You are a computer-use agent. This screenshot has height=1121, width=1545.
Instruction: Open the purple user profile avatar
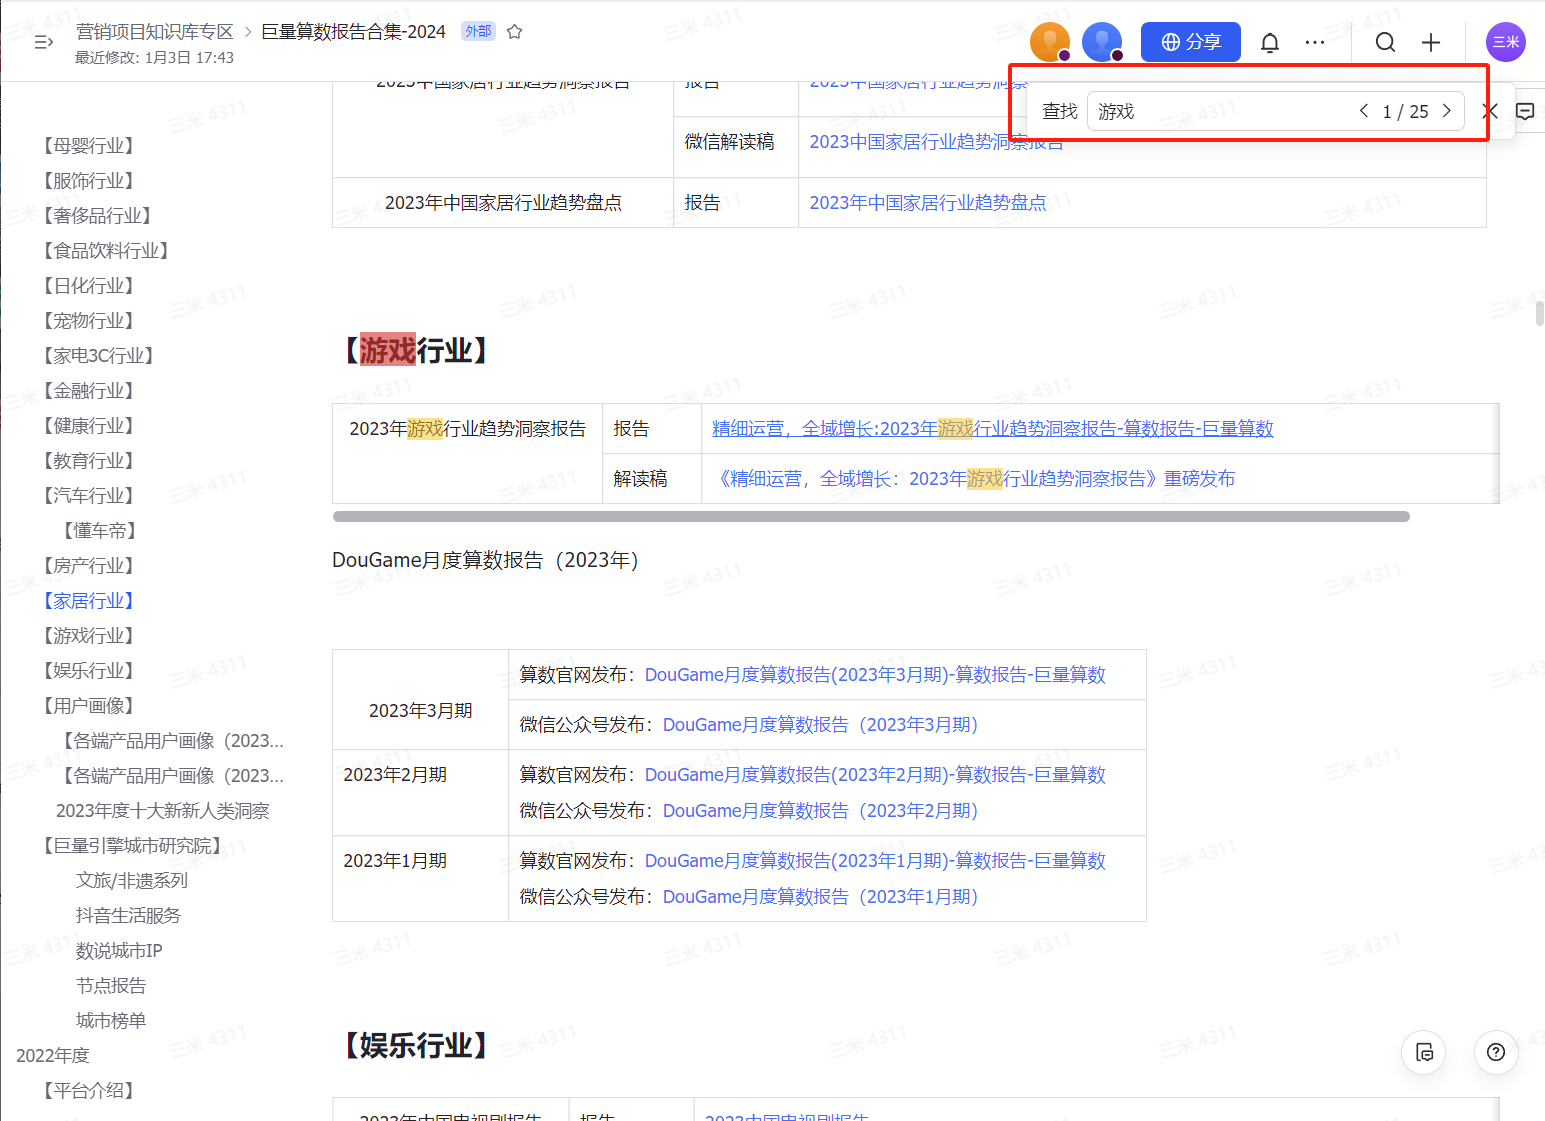pos(1505,42)
